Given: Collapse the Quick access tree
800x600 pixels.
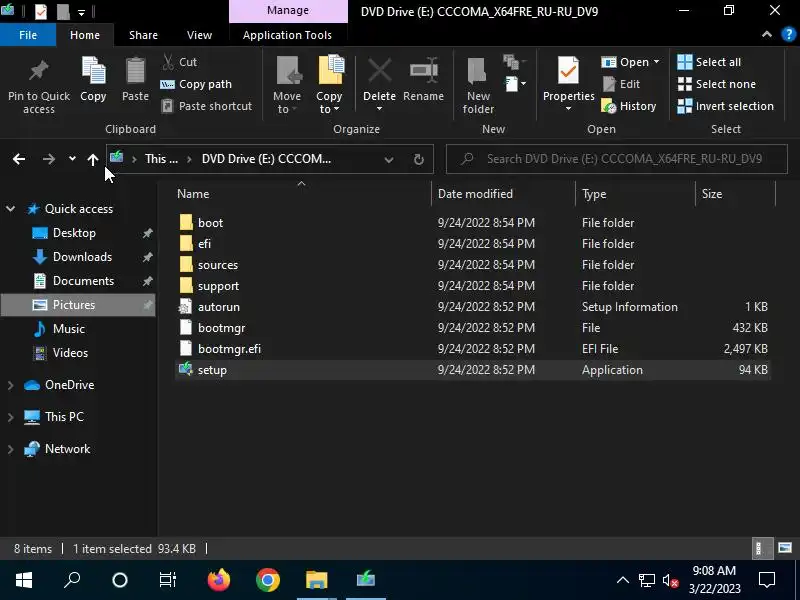Looking at the screenshot, I should (x=10, y=209).
